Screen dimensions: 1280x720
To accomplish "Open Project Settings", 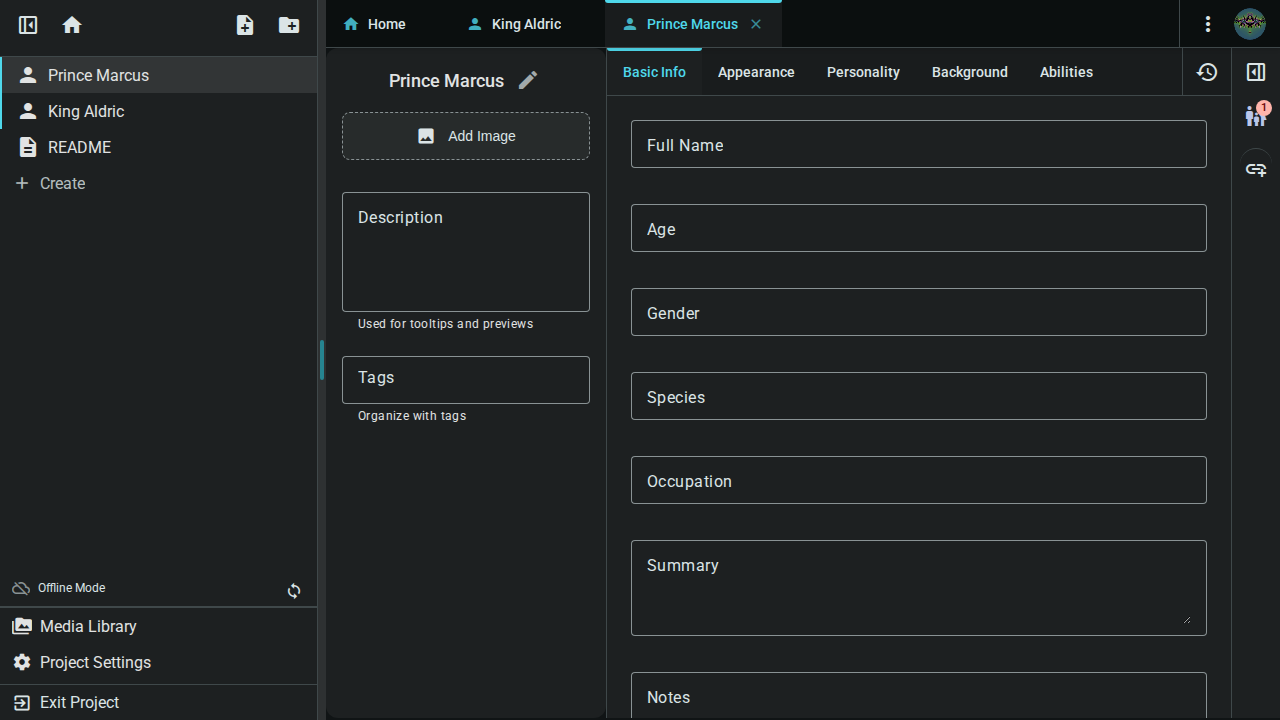I will [95, 662].
